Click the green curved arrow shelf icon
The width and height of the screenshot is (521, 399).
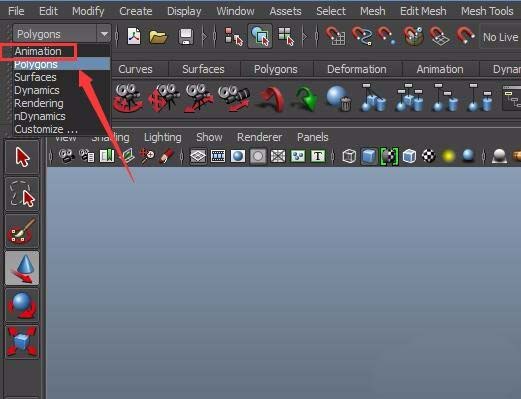coord(305,98)
